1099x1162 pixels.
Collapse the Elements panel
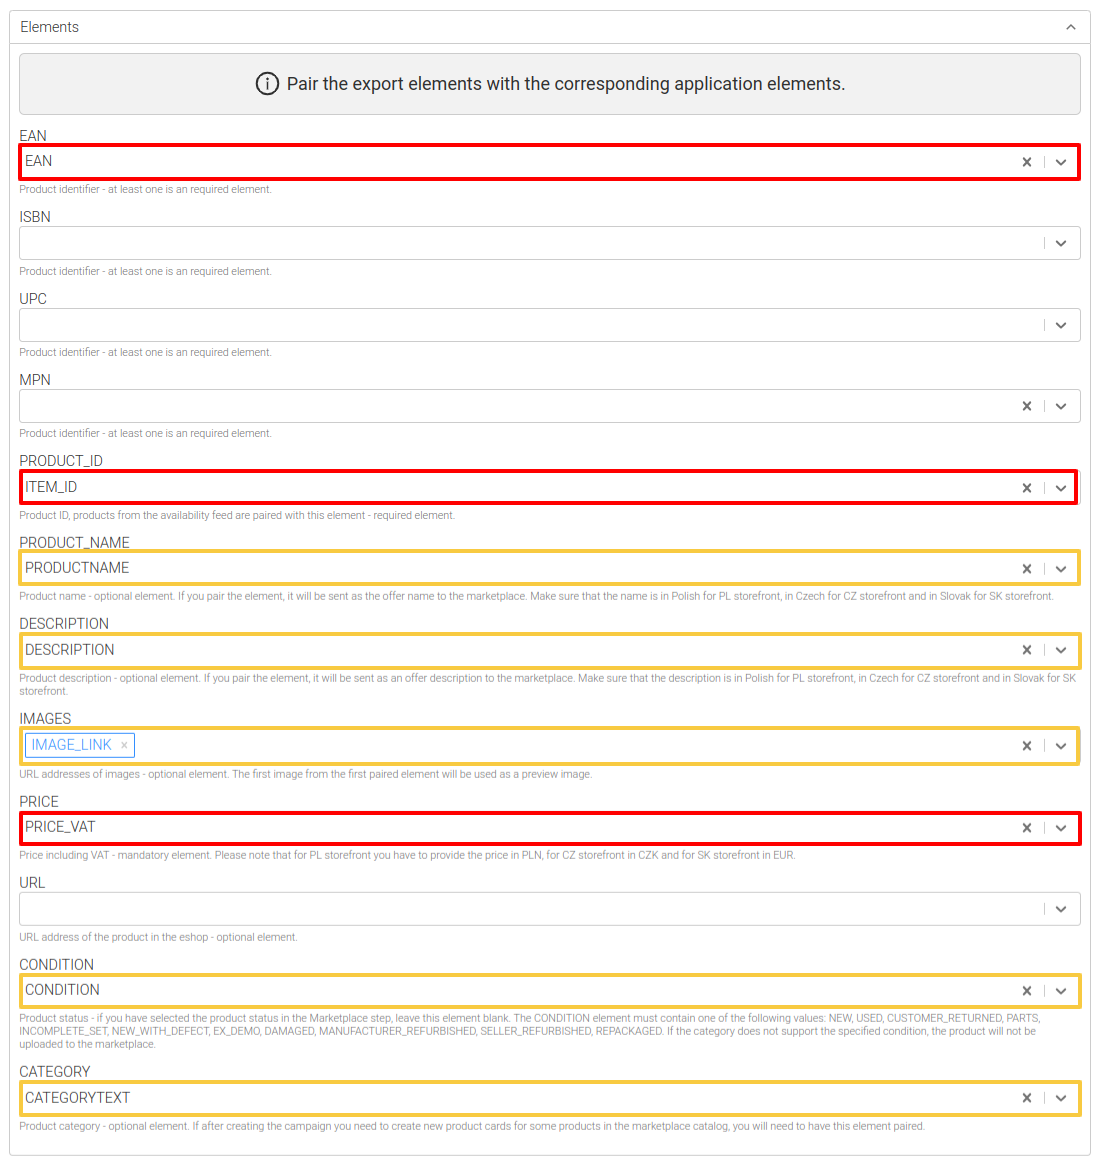click(1071, 27)
